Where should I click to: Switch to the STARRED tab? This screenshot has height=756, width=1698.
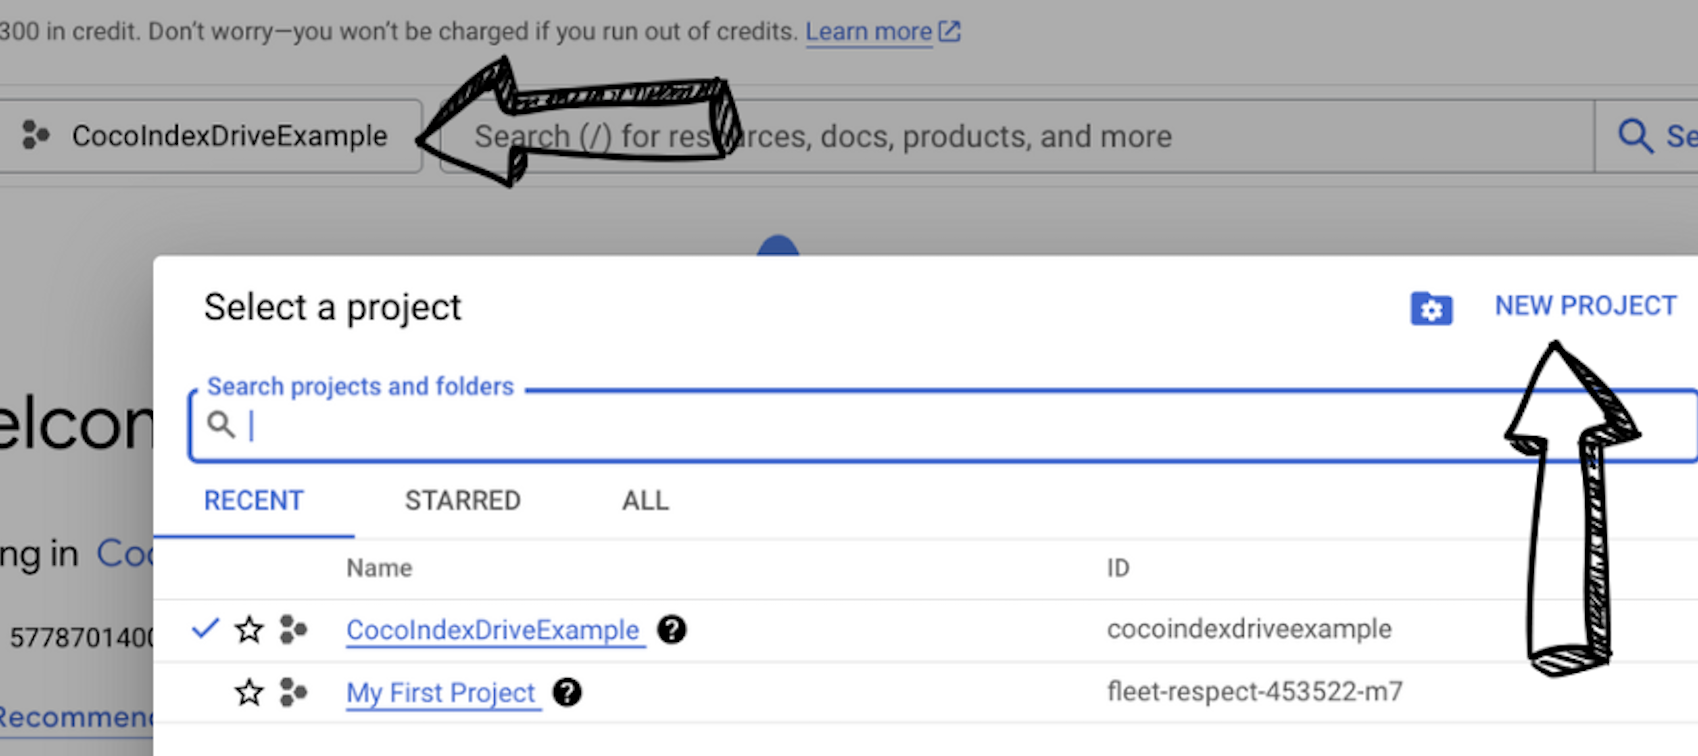(462, 500)
